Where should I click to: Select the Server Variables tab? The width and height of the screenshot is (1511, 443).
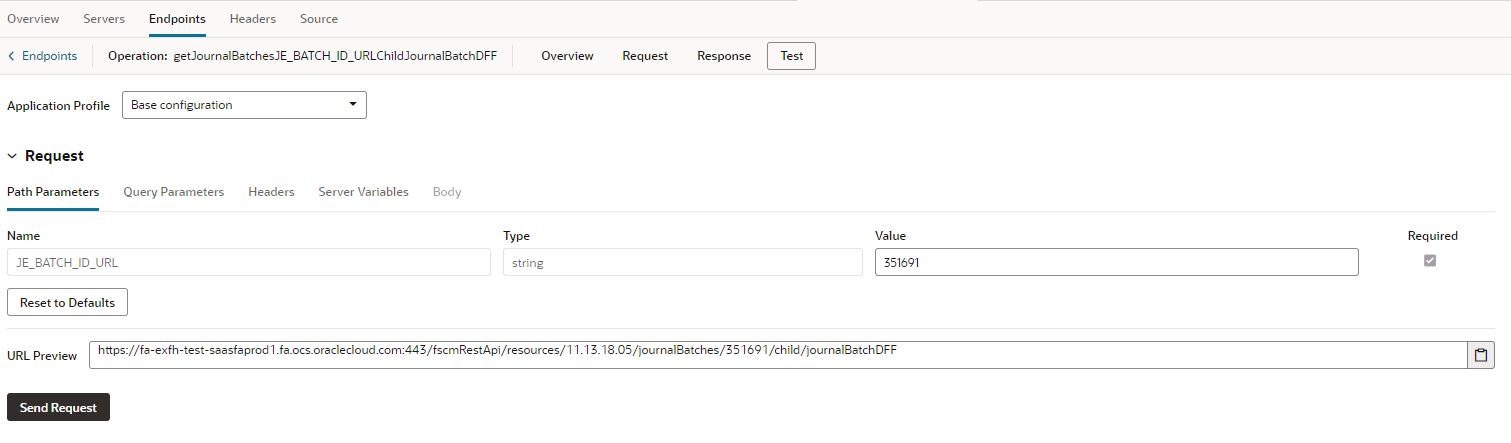click(363, 192)
